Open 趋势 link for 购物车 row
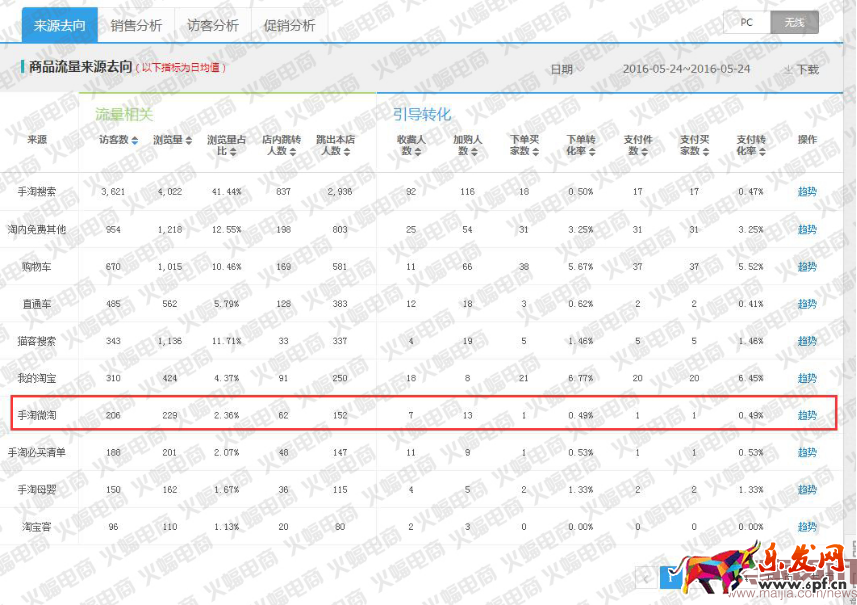Image resolution: width=857 pixels, height=605 pixels. click(x=807, y=267)
